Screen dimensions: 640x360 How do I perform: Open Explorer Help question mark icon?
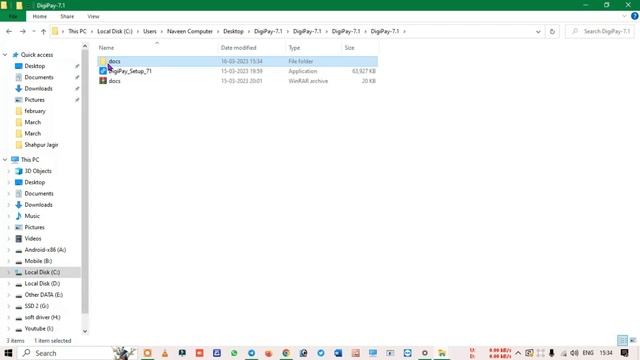point(635,16)
